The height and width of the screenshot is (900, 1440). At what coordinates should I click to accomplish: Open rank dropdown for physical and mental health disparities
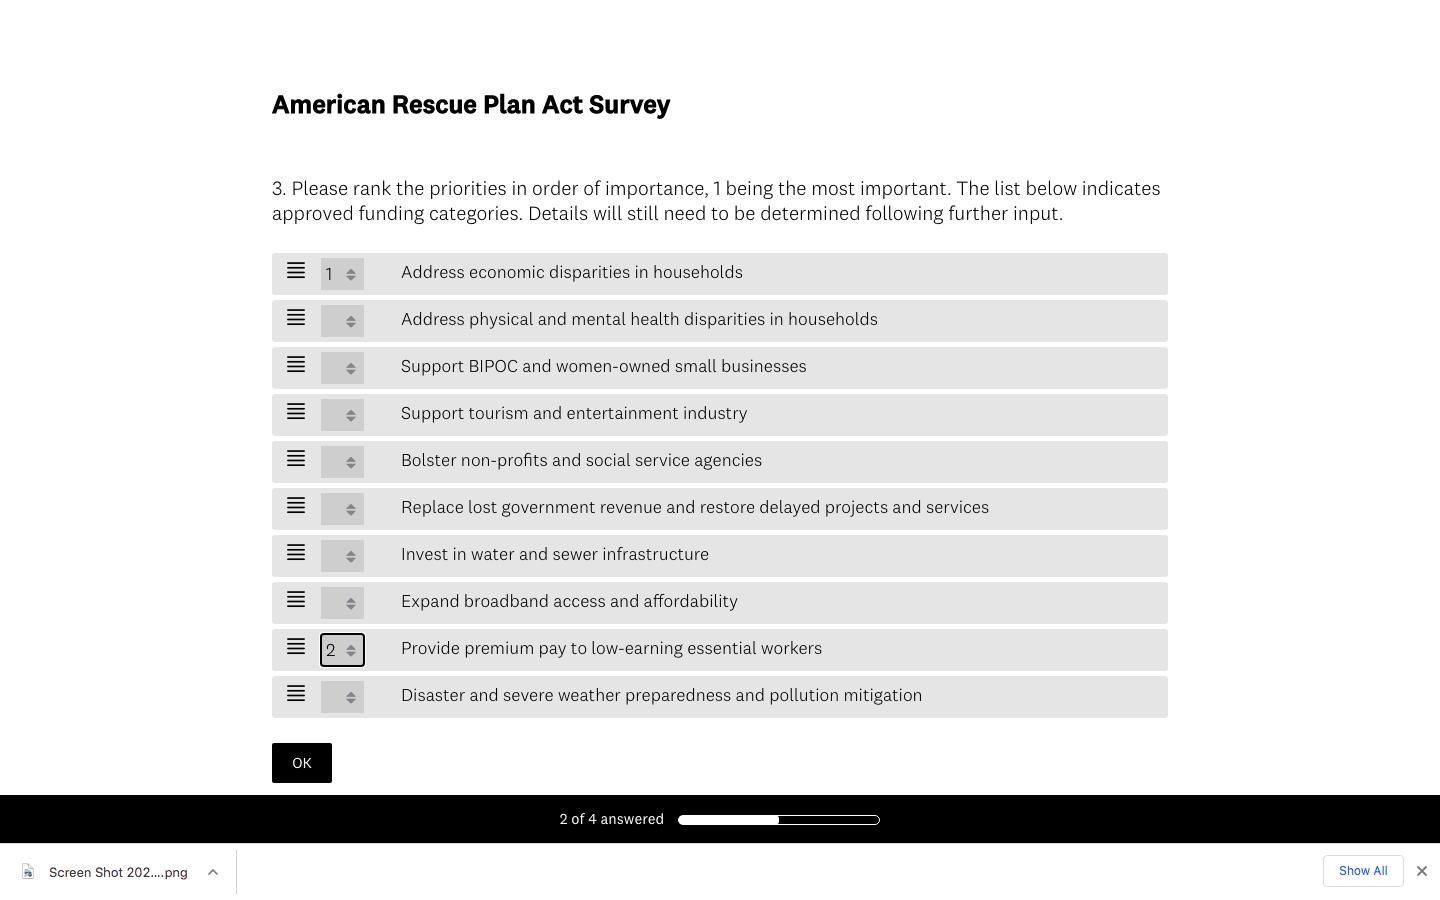tap(342, 321)
